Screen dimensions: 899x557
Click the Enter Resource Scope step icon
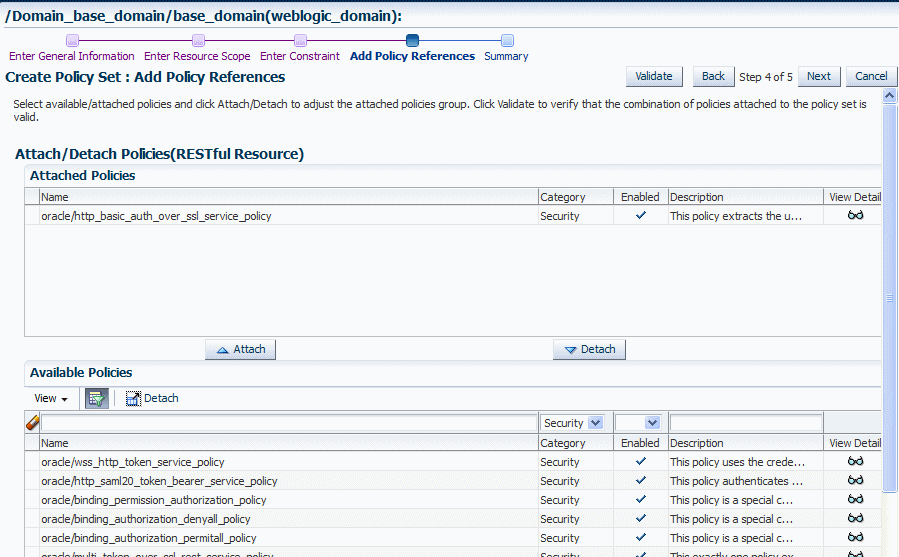point(198,40)
